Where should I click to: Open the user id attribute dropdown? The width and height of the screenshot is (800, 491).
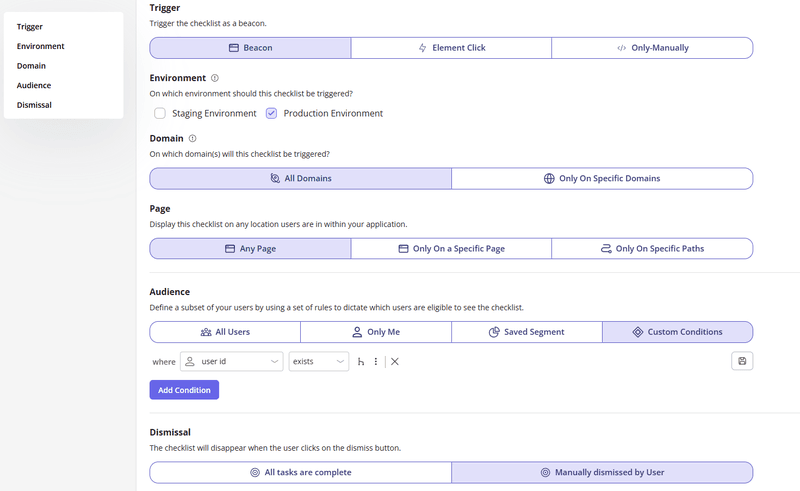coord(232,362)
